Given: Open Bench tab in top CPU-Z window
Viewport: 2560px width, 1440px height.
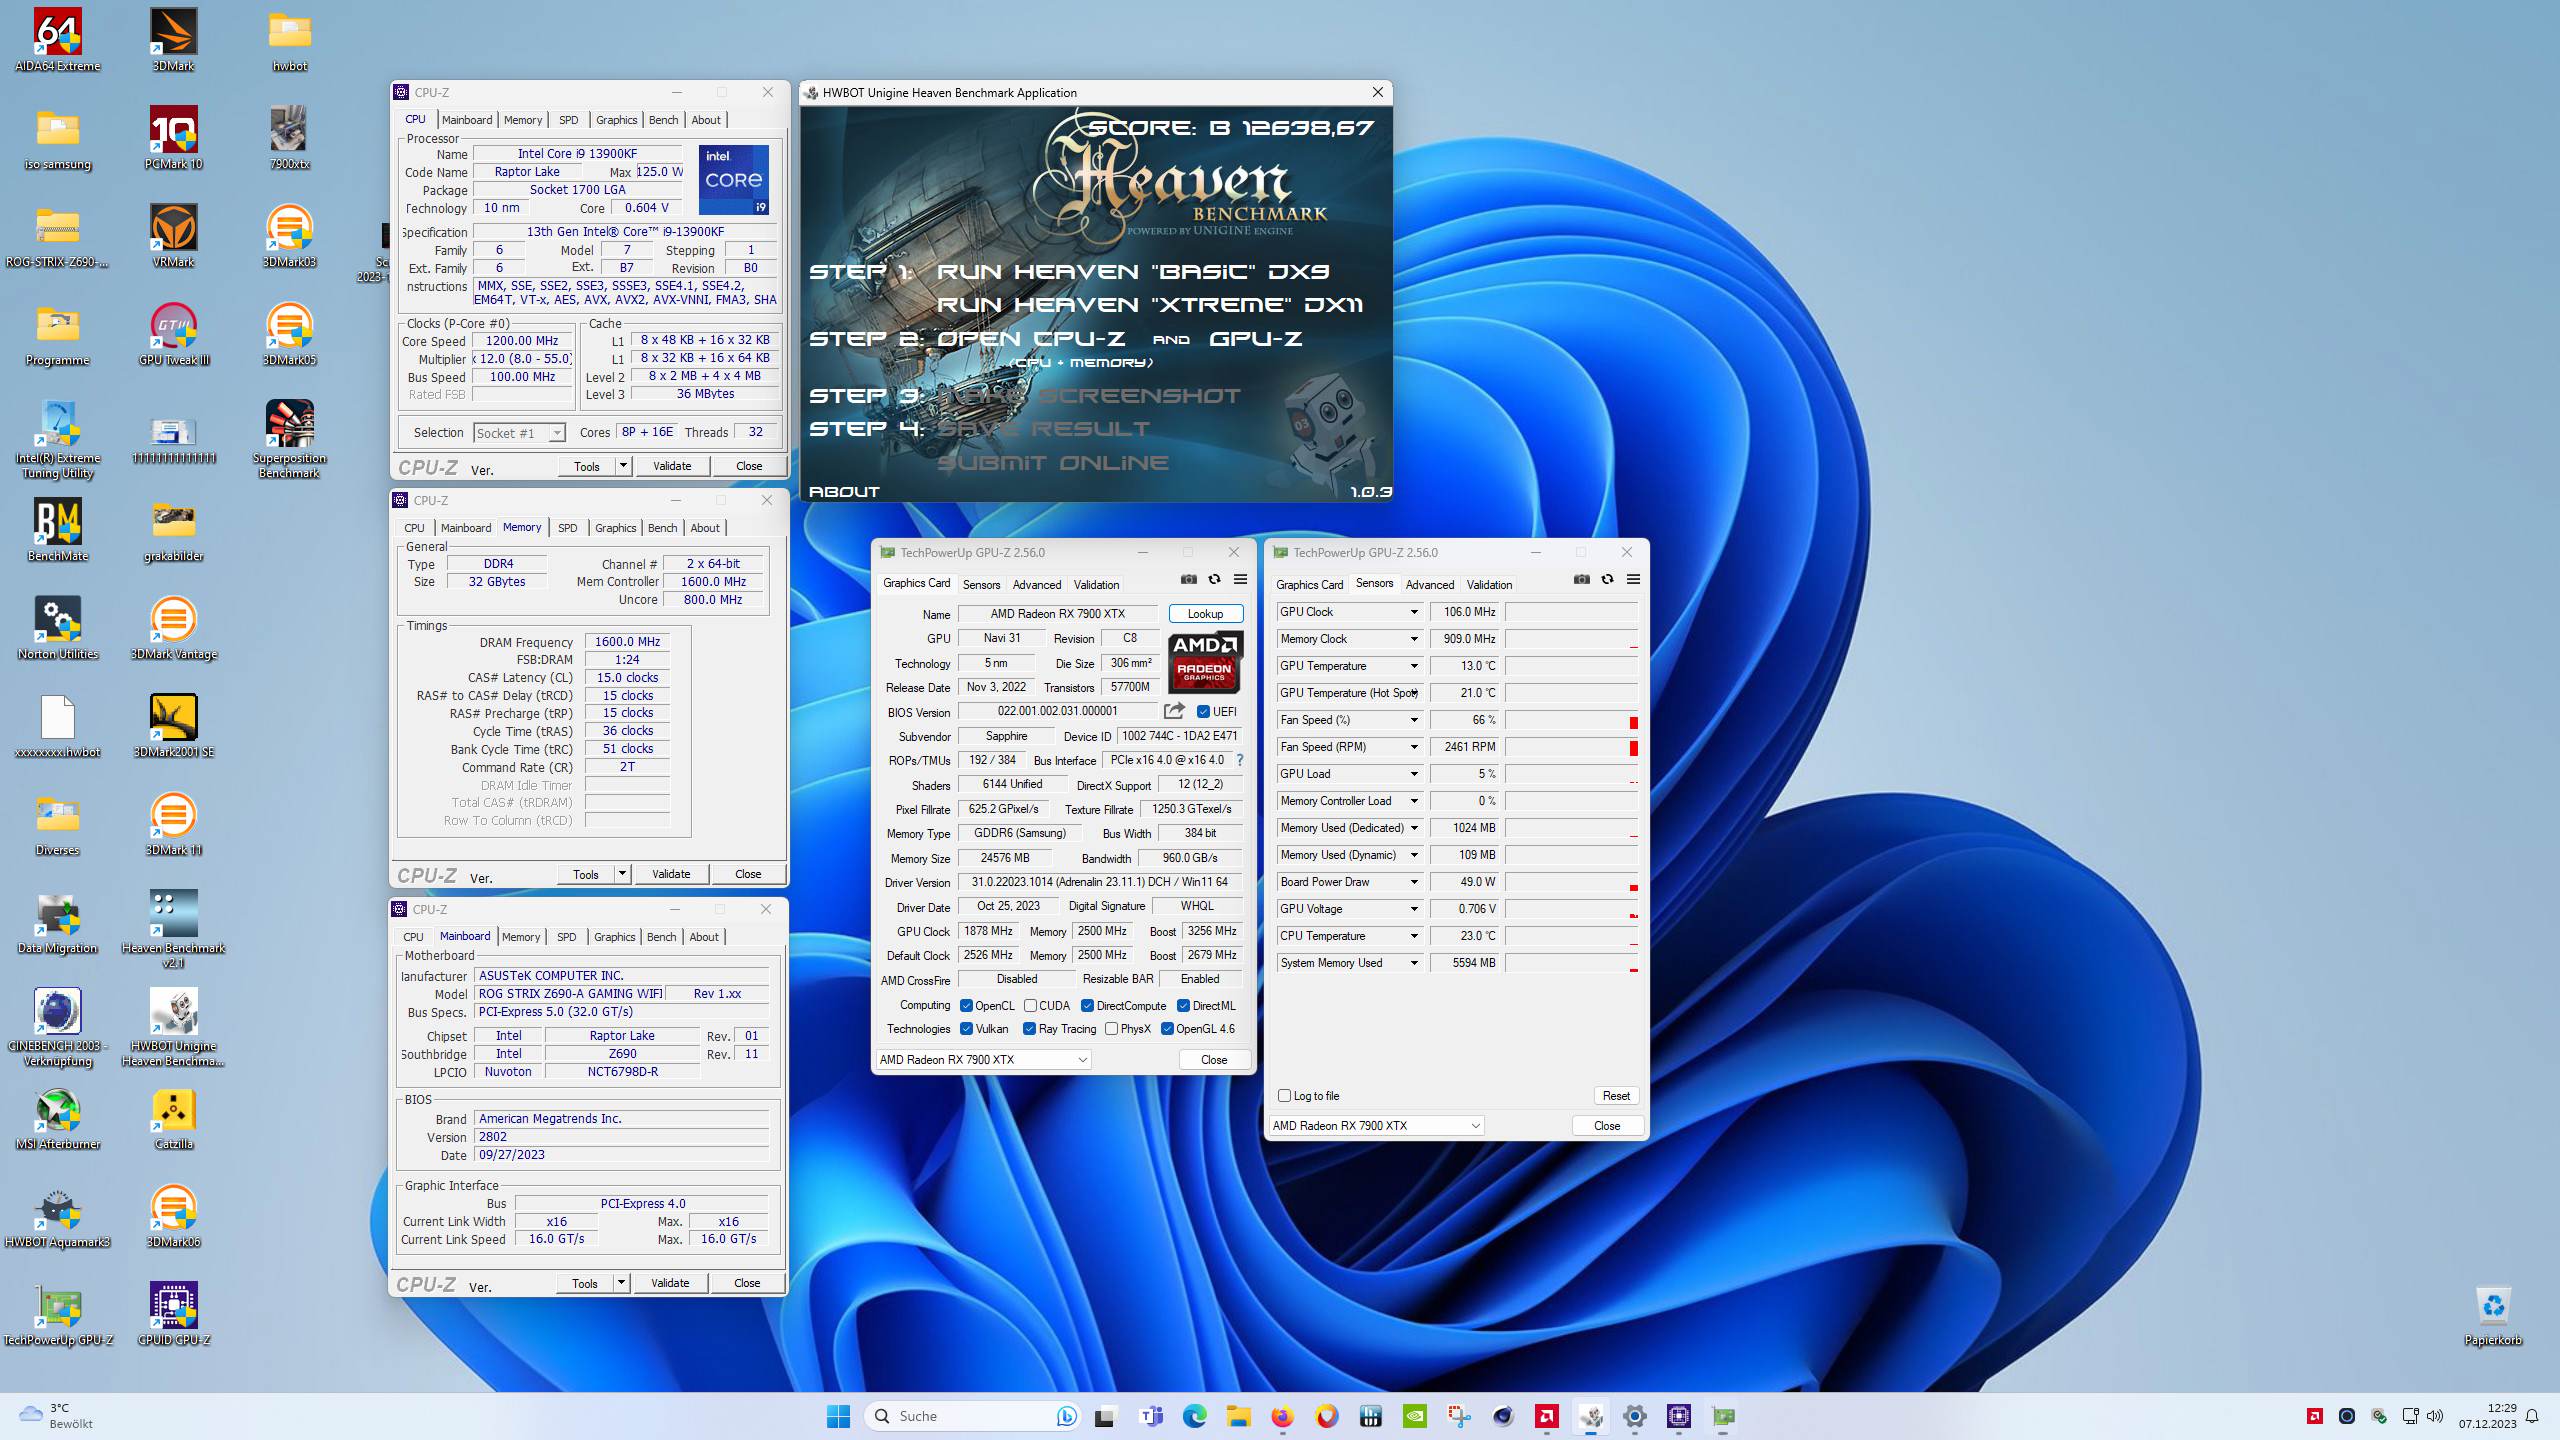Looking at the screenshot, I should 663,120.
